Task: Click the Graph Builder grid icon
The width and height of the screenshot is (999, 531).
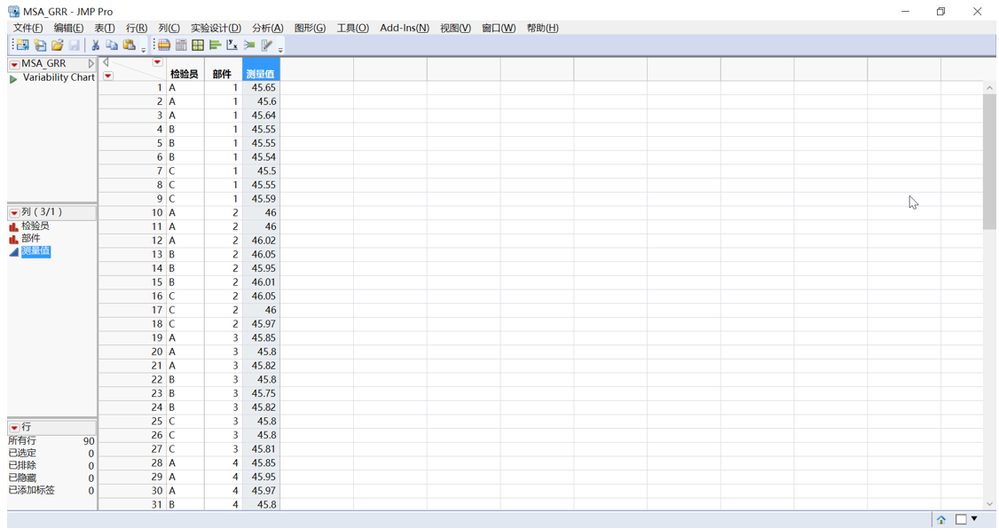Action: coord(198,45)
